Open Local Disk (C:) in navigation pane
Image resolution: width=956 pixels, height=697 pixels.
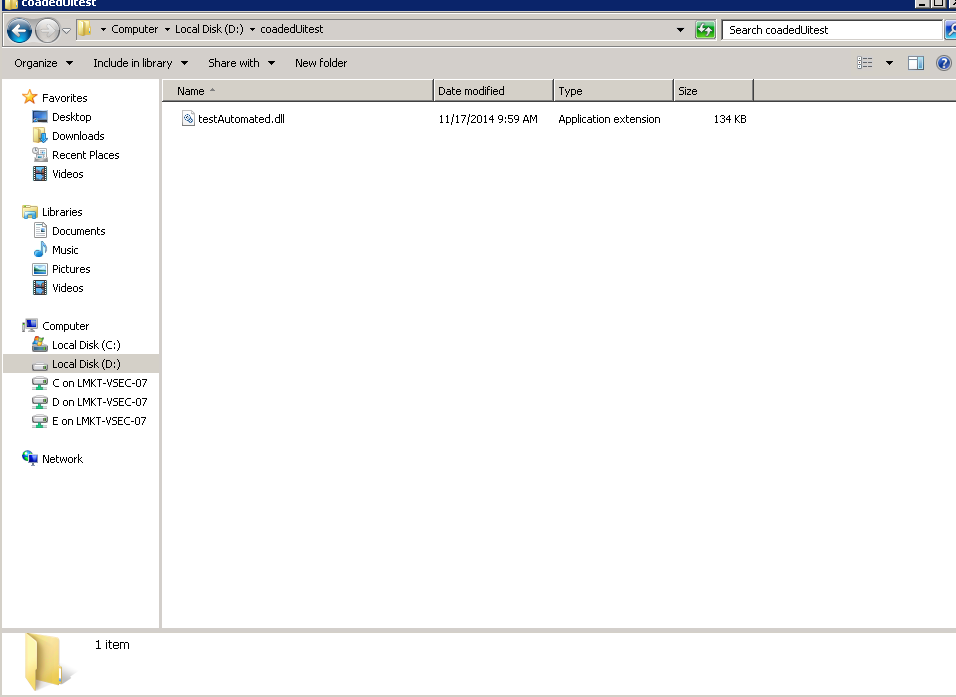pyautogui.click(x=86, y=345)
